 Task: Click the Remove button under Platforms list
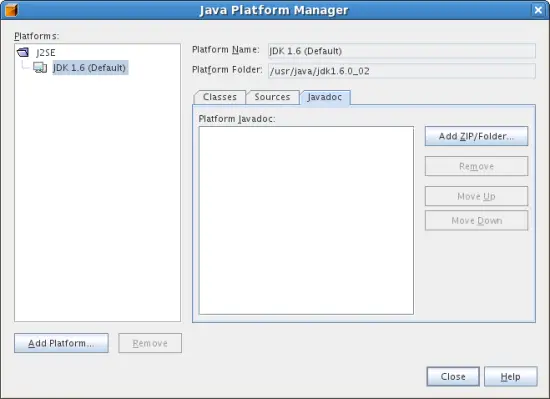pyautogui.click(x=150, y=343)
